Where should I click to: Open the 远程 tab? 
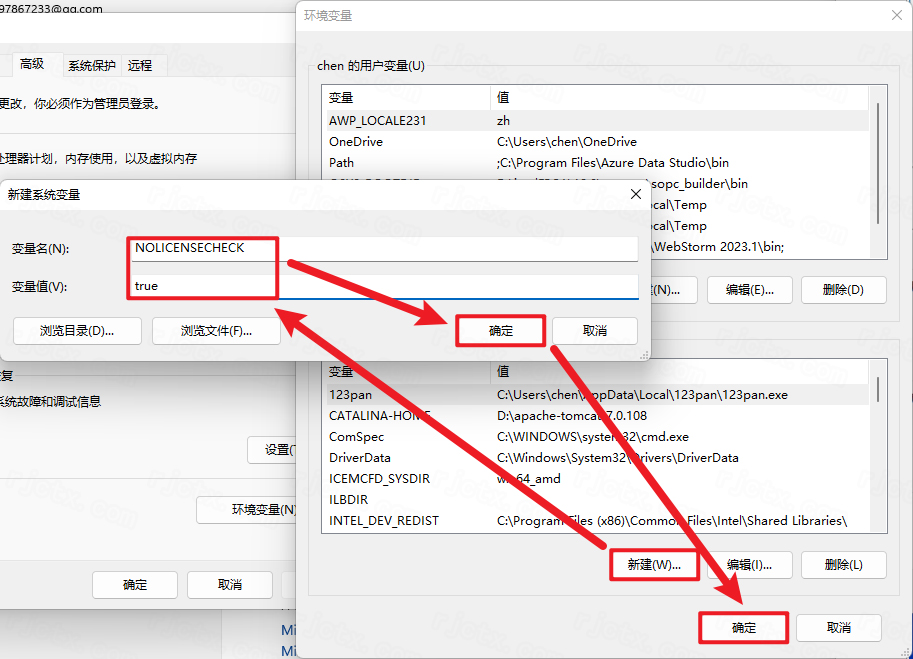(x=140, y=66)
